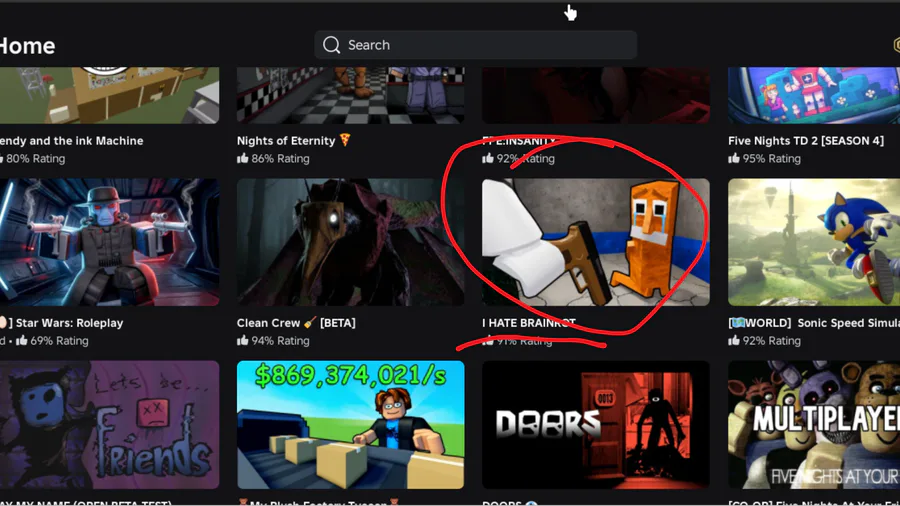Viewport: 900px width, 506px height.
Task: Open the Five Nights TD 2 thumbnail
Action: pyautogui.click(x=814, y=95)
